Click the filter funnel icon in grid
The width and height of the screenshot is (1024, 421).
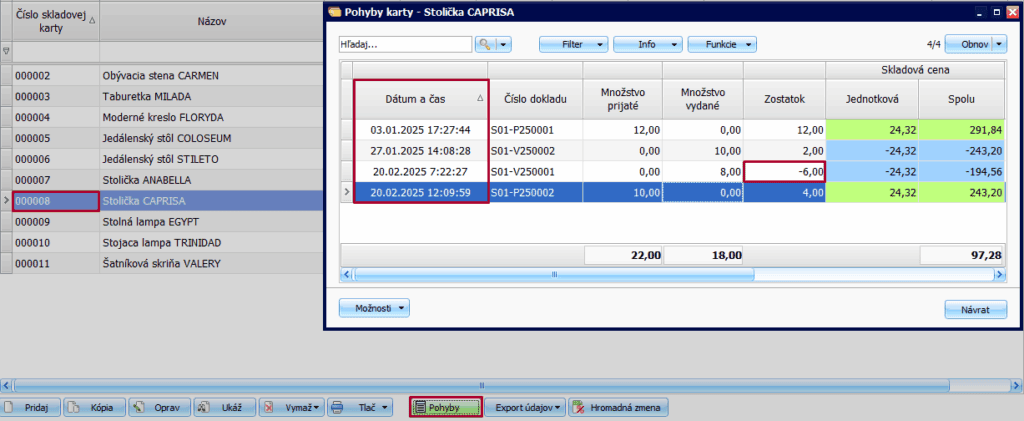[x=6, y=49]
